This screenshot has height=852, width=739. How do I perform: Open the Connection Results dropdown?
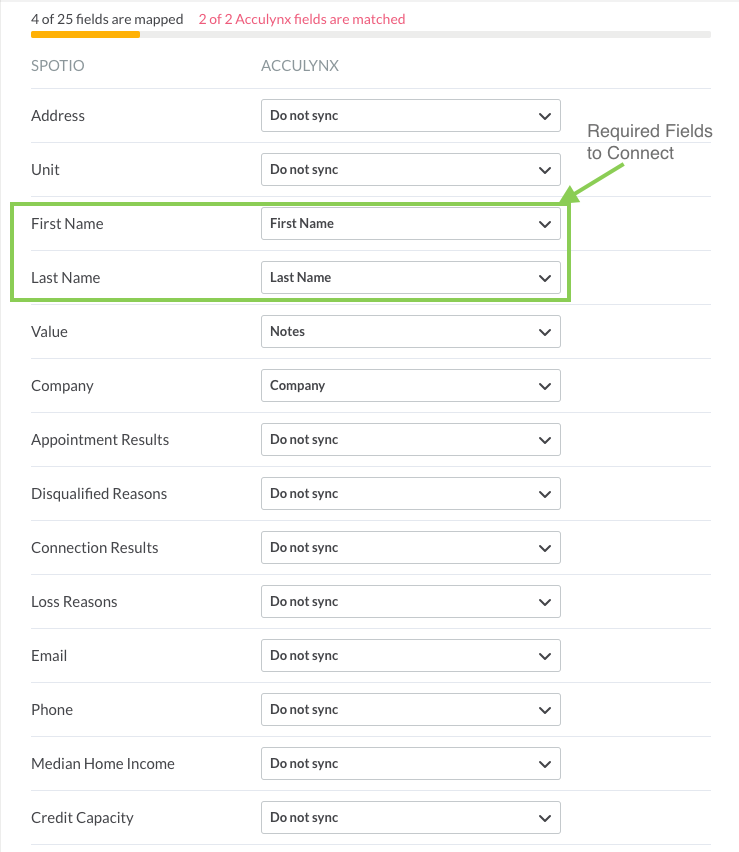[x=411, y=547]
